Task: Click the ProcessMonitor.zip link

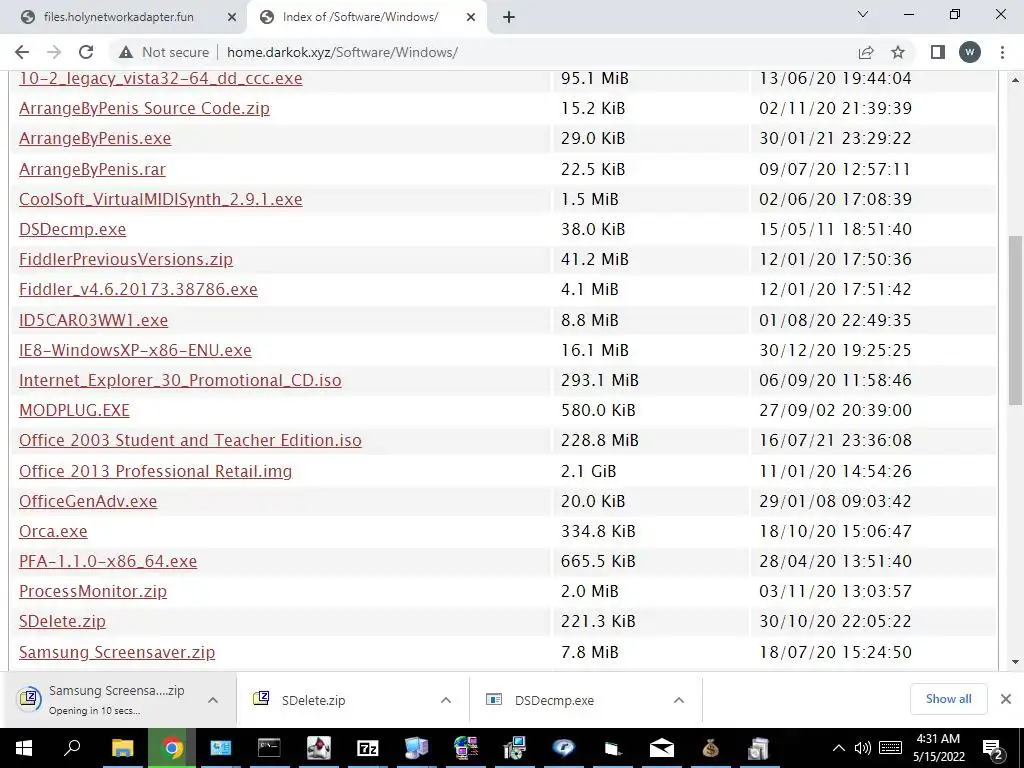Action: pos(93,591)
